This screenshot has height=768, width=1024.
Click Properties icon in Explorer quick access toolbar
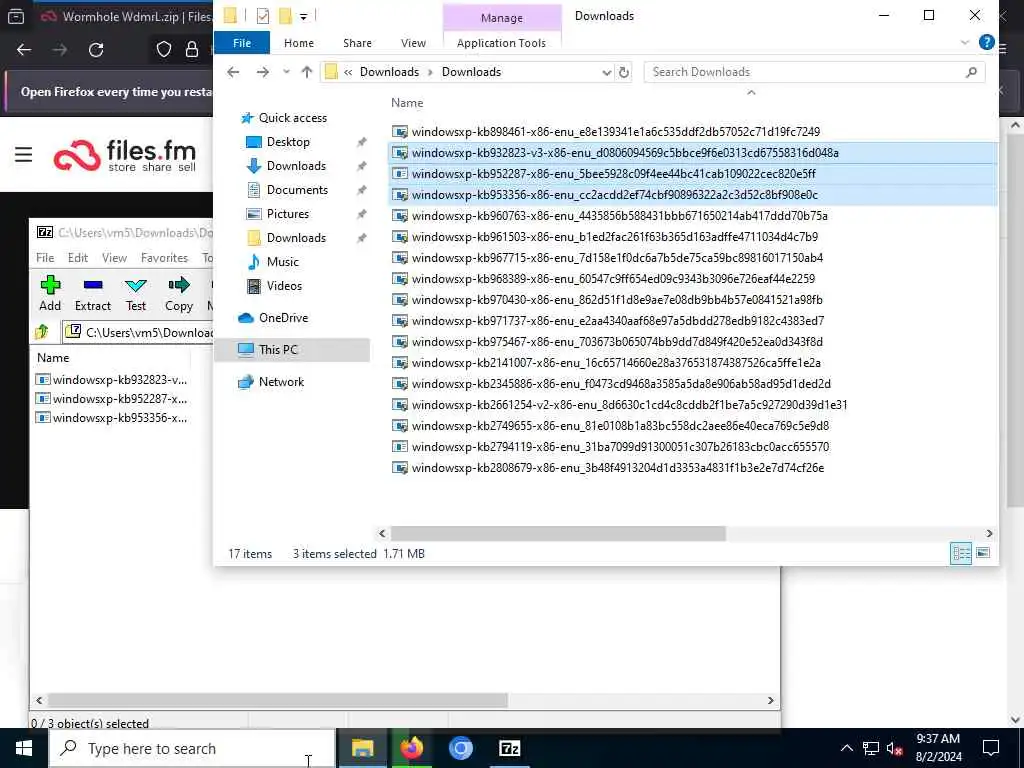pyautogui.click(x=263, y=16)
